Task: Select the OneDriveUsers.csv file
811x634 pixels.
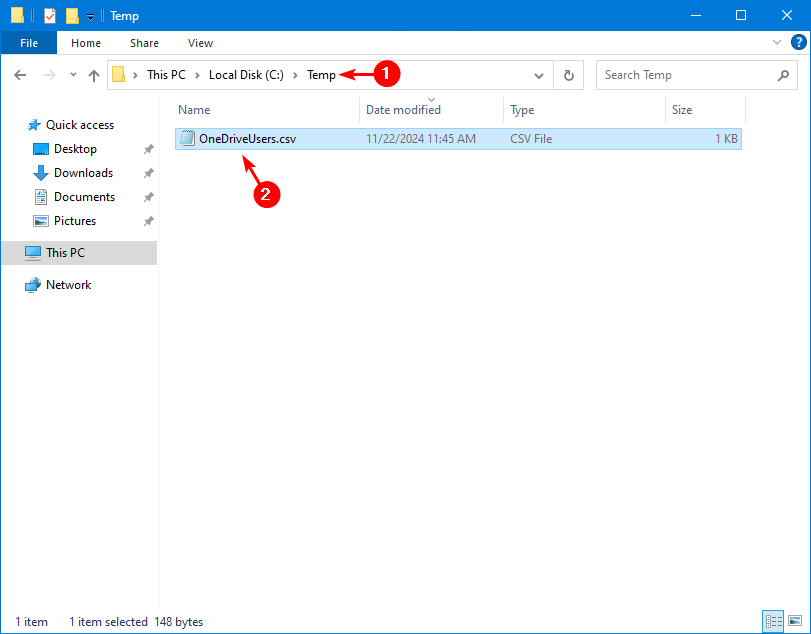Action: (x=247, y=139)
